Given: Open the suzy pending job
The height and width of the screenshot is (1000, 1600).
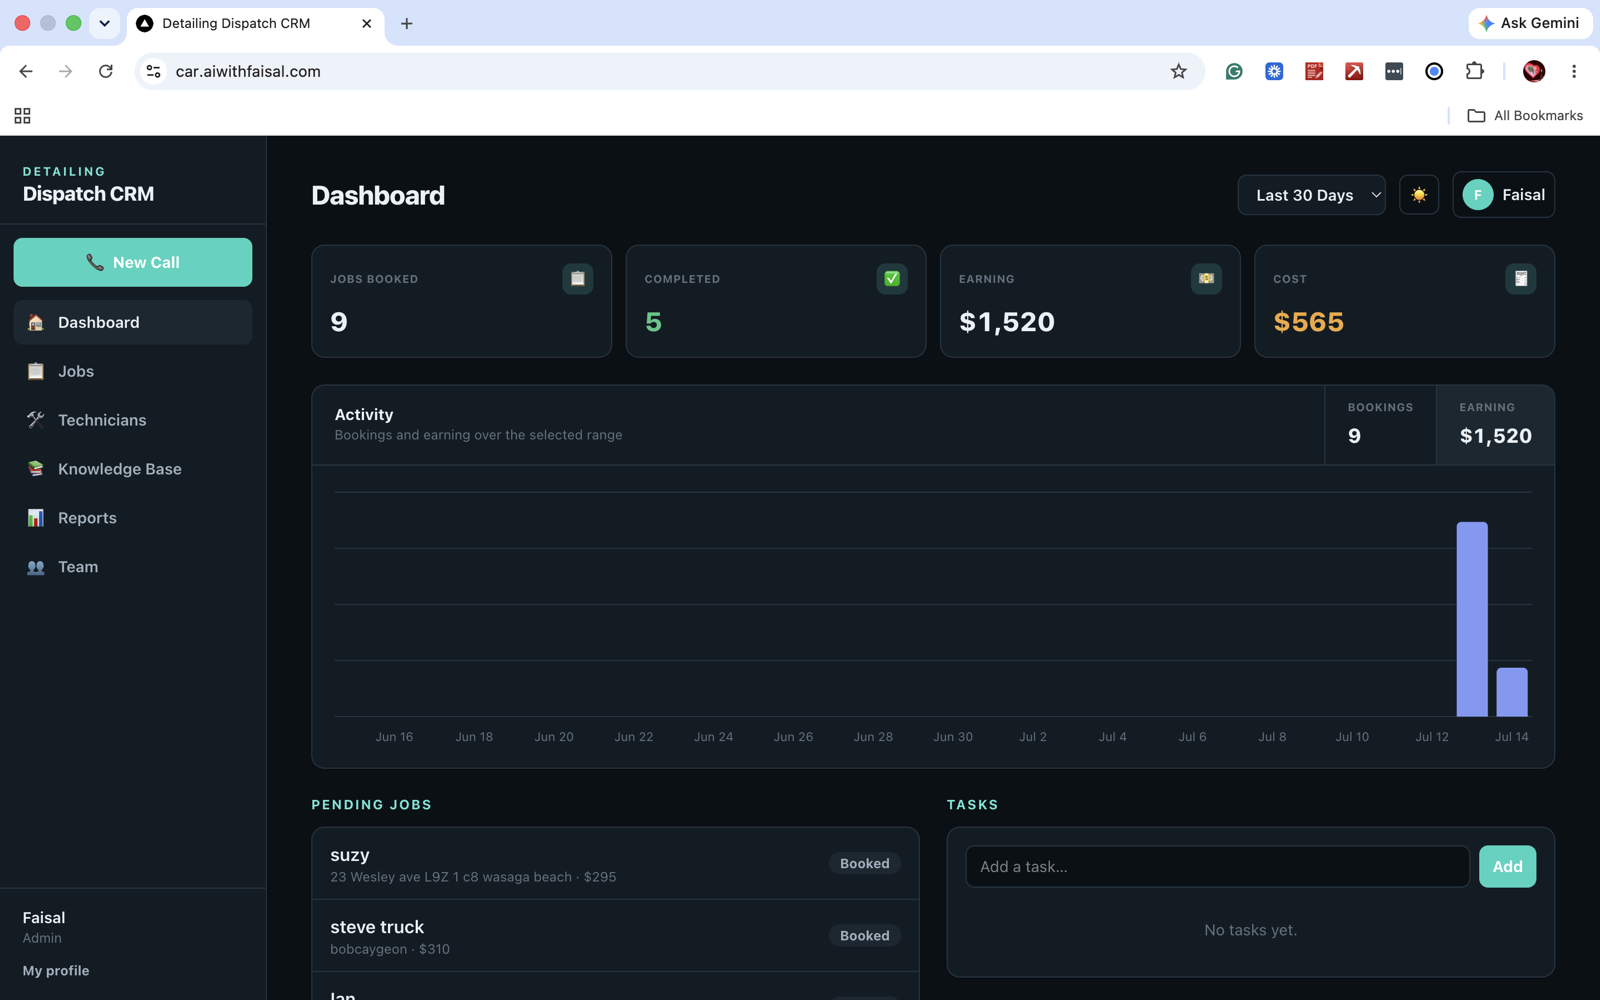Looking at the screenshot, I should pyautogui.click(x=615, y=864).
